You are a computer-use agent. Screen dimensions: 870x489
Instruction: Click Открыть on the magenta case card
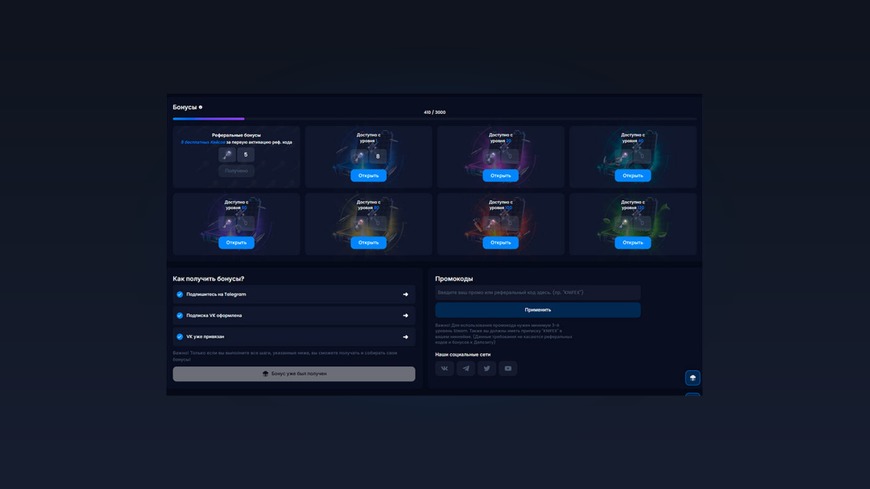pyautogui.click(x=500, y=175)
